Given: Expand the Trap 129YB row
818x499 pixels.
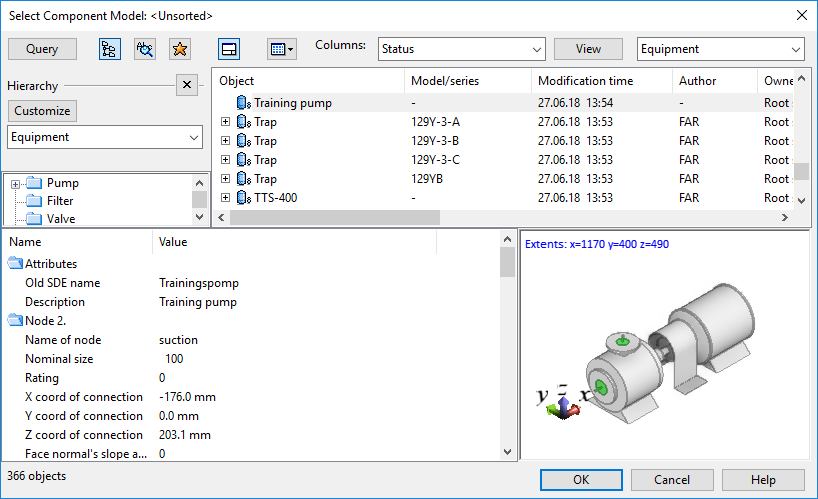Looking at the screenshot, I should click(225, 179).
